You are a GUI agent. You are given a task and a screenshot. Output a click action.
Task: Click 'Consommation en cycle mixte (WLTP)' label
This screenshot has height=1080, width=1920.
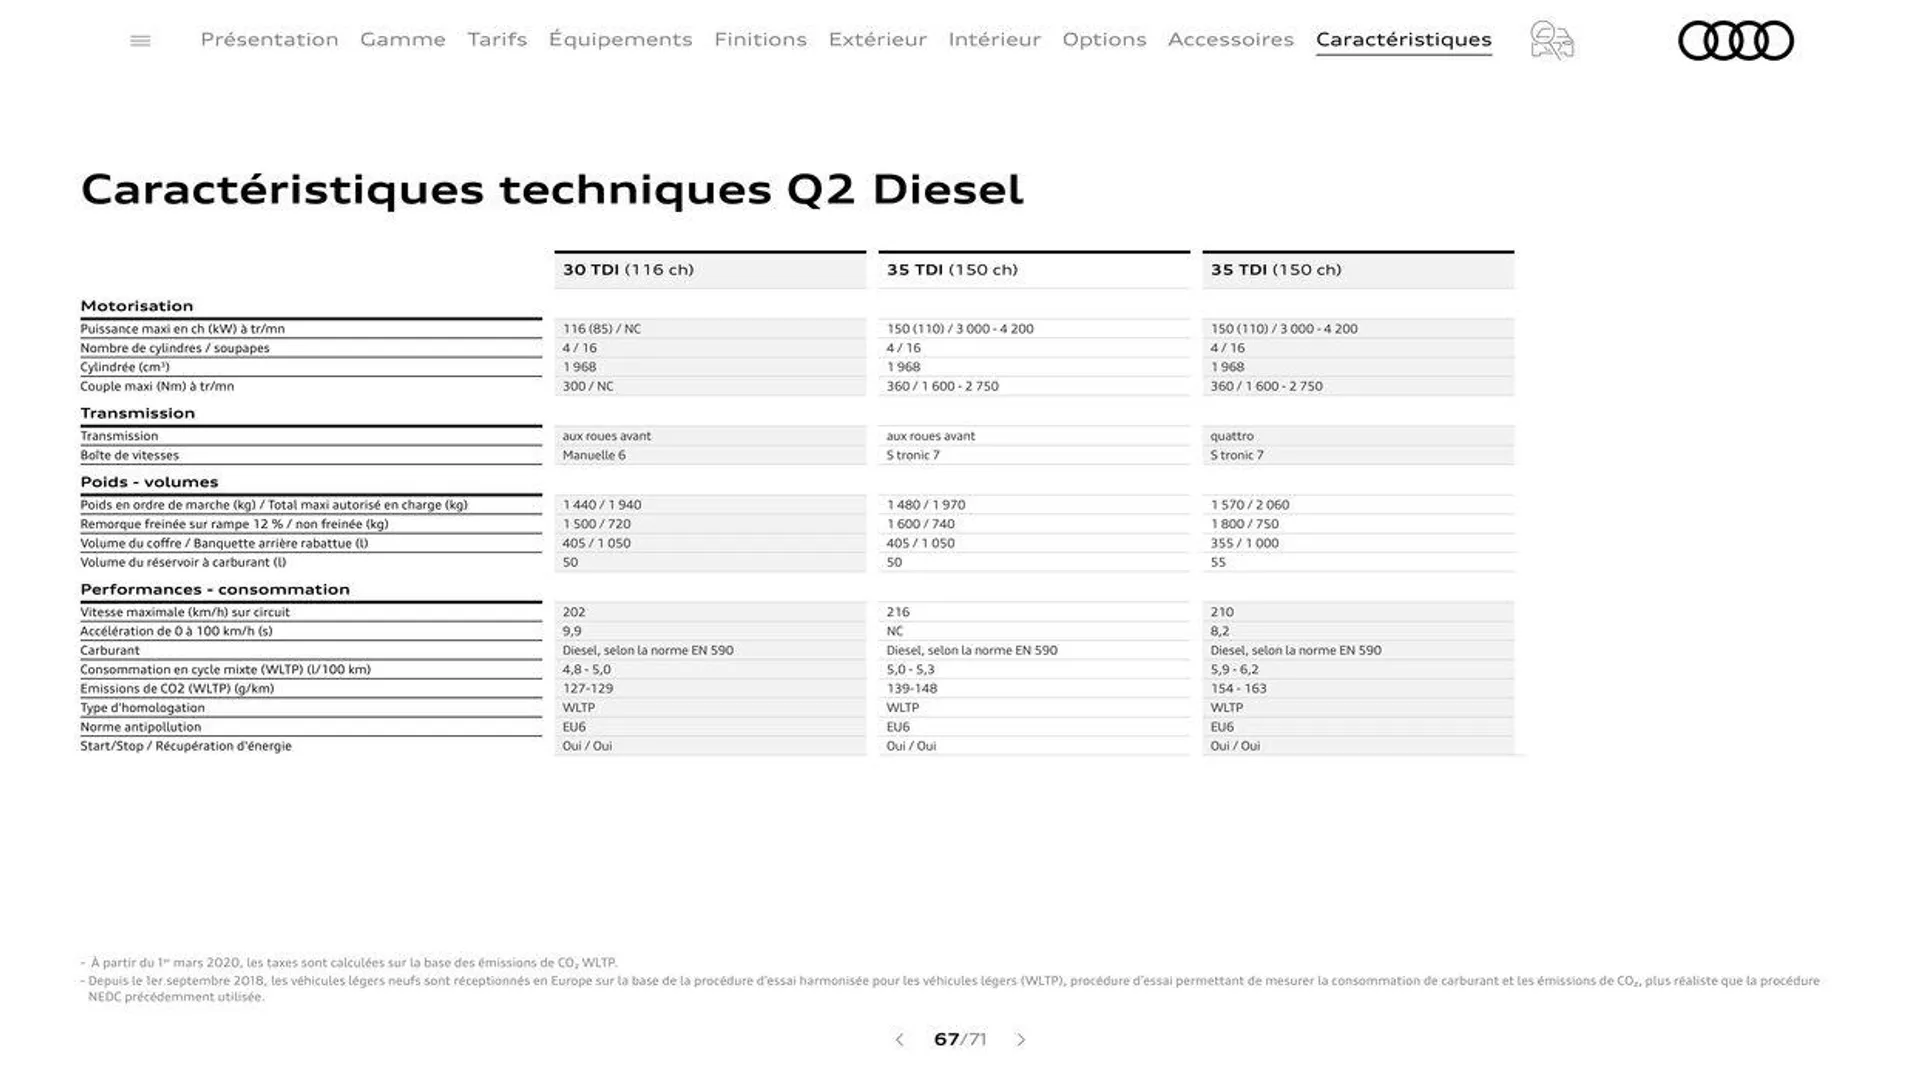click(225, 670)
